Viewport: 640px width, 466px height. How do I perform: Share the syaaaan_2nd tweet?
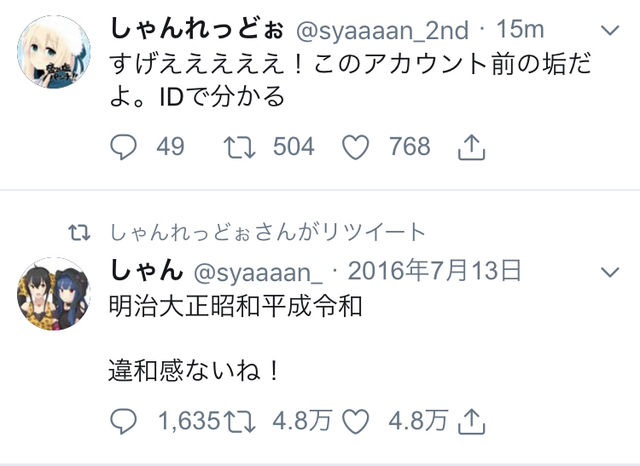tap(471, 147)
